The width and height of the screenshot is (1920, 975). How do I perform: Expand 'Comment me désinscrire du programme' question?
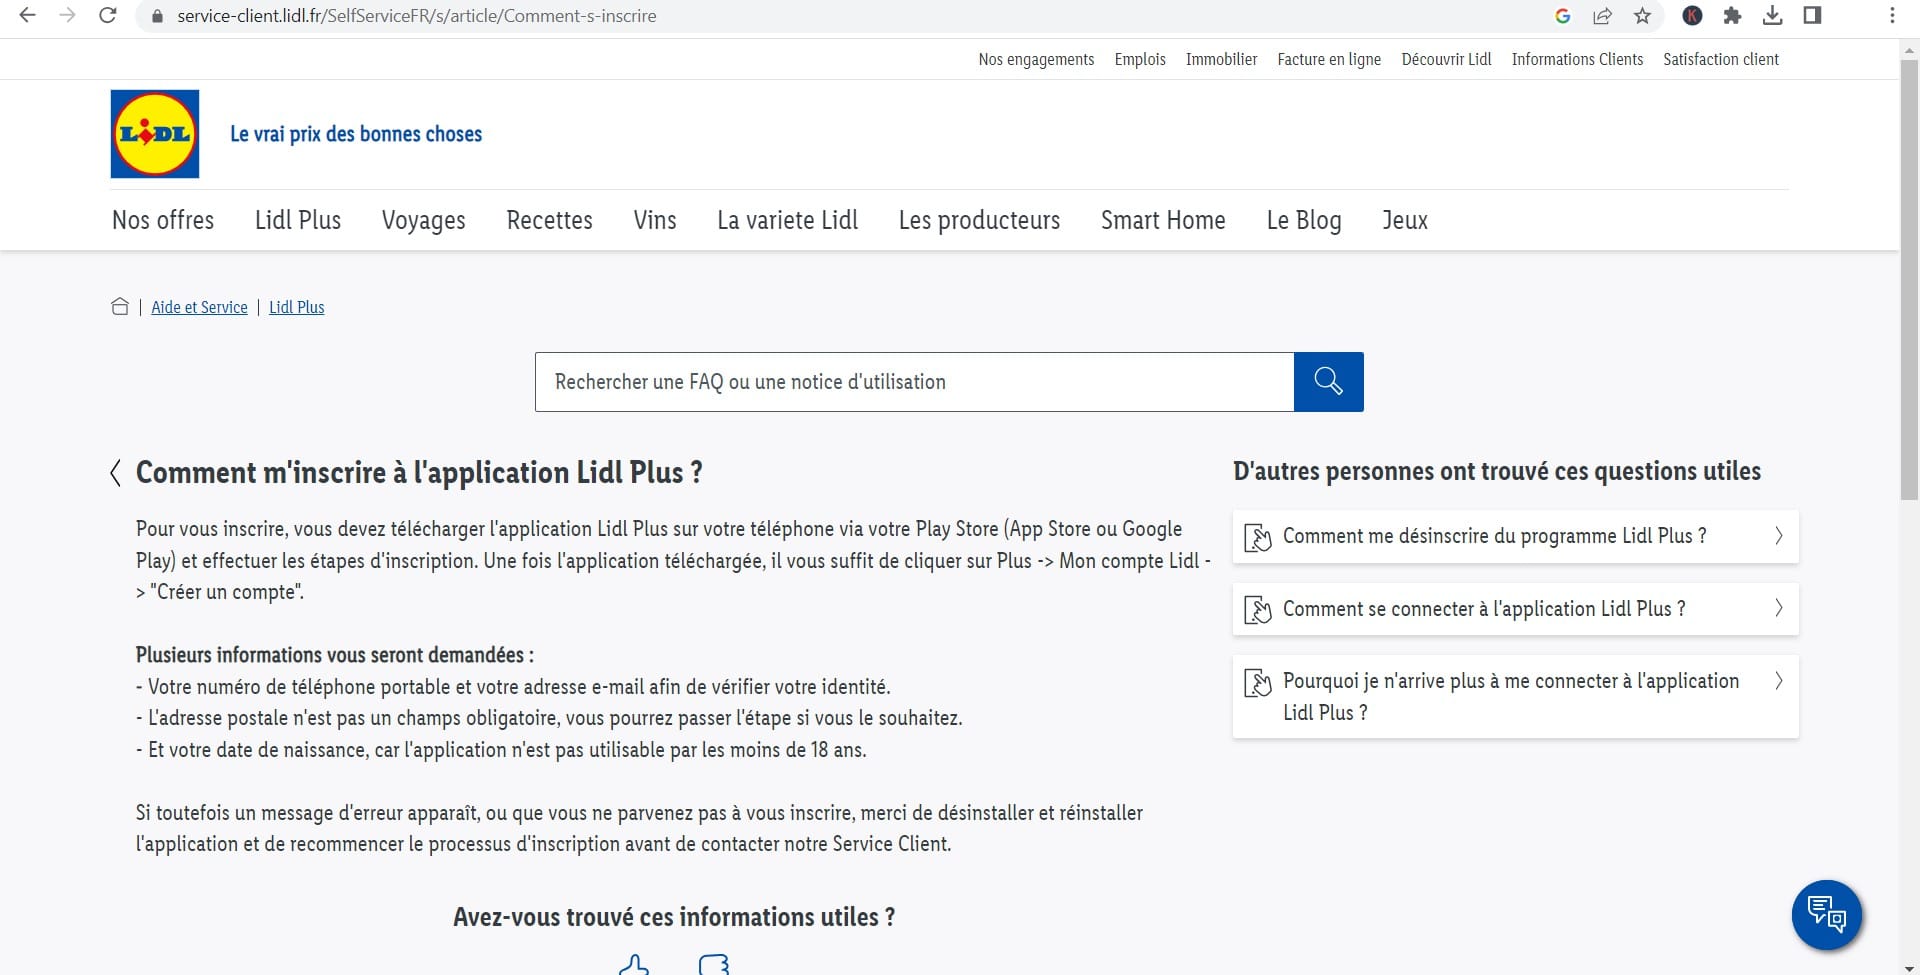(1515, 536)
